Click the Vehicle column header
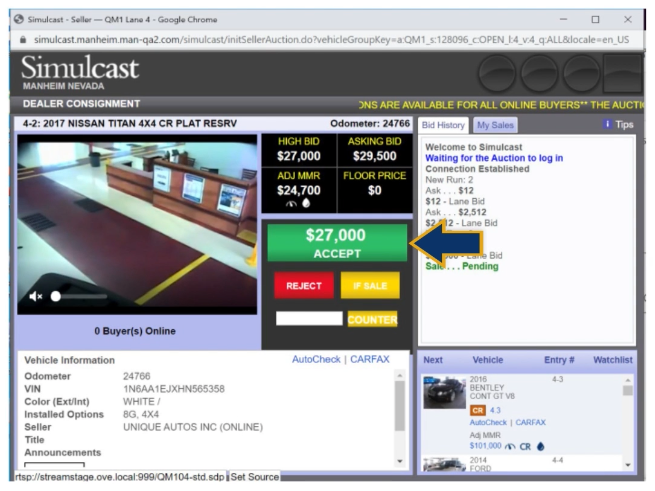 487,360
